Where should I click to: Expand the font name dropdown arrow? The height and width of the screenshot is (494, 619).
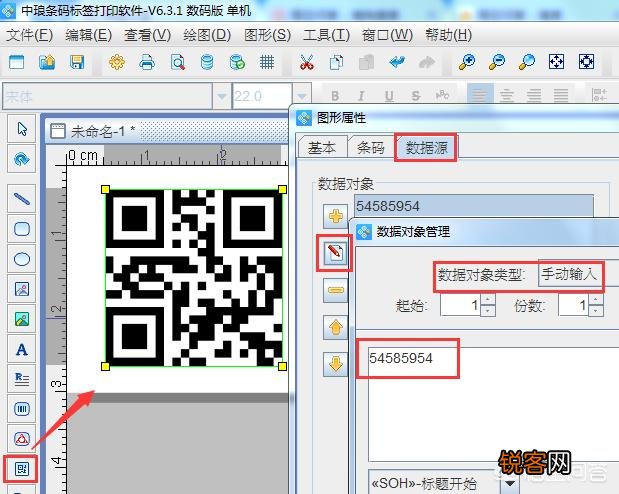pyautogui.click(x=222, y=96)
